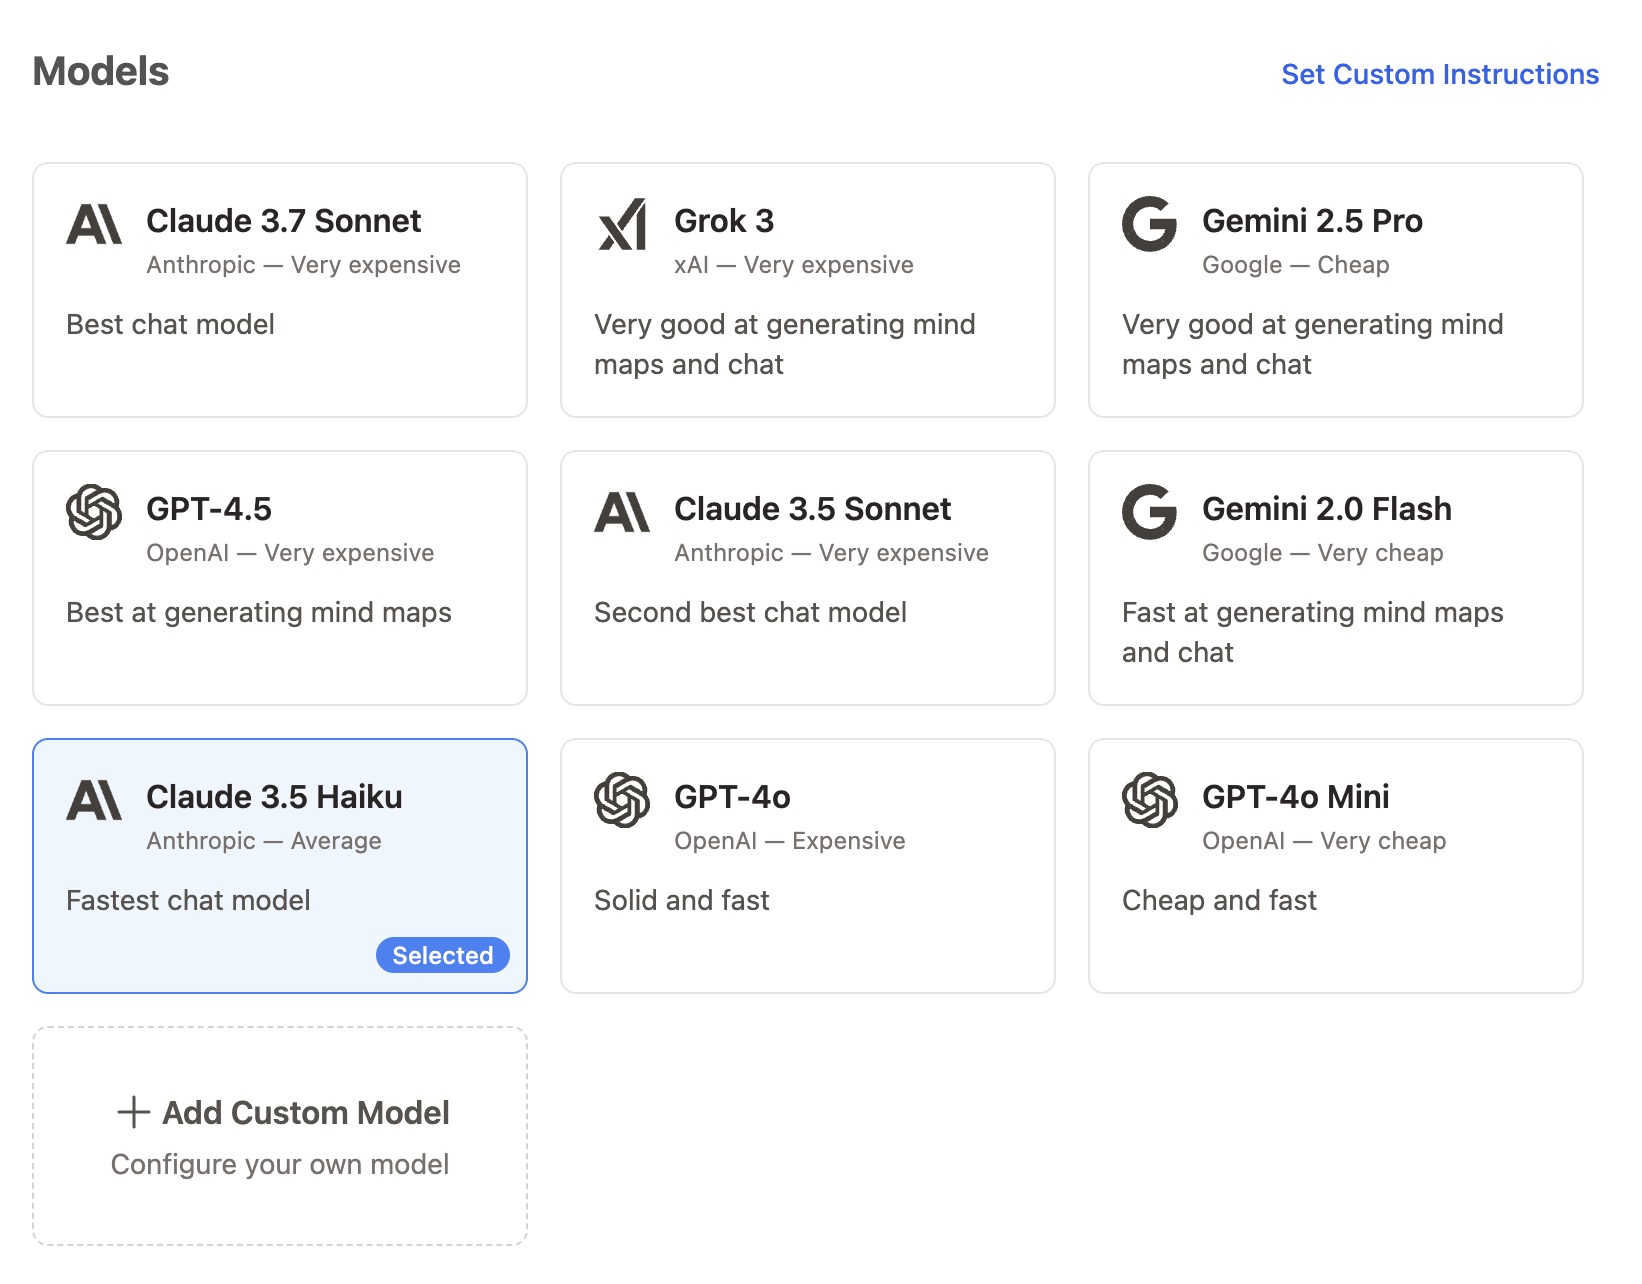This screenshot has width=1642, height=1284.
Task: Click the Models heading
Action: click(101, 72)
